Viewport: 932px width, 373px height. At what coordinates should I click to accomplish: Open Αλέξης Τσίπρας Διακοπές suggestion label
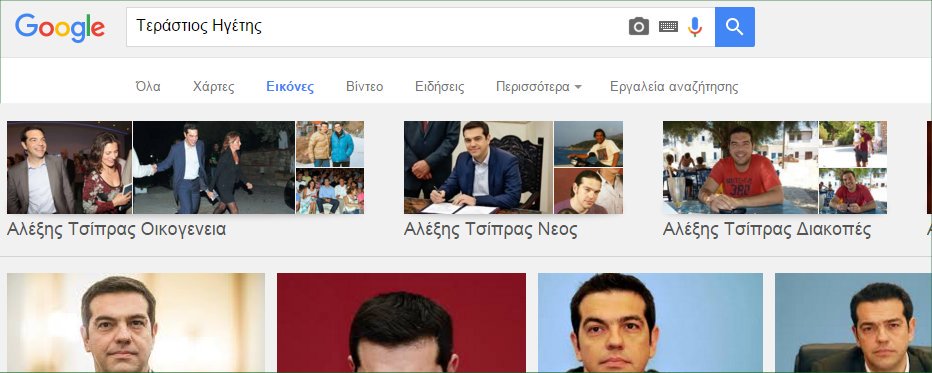coord(767,229)
